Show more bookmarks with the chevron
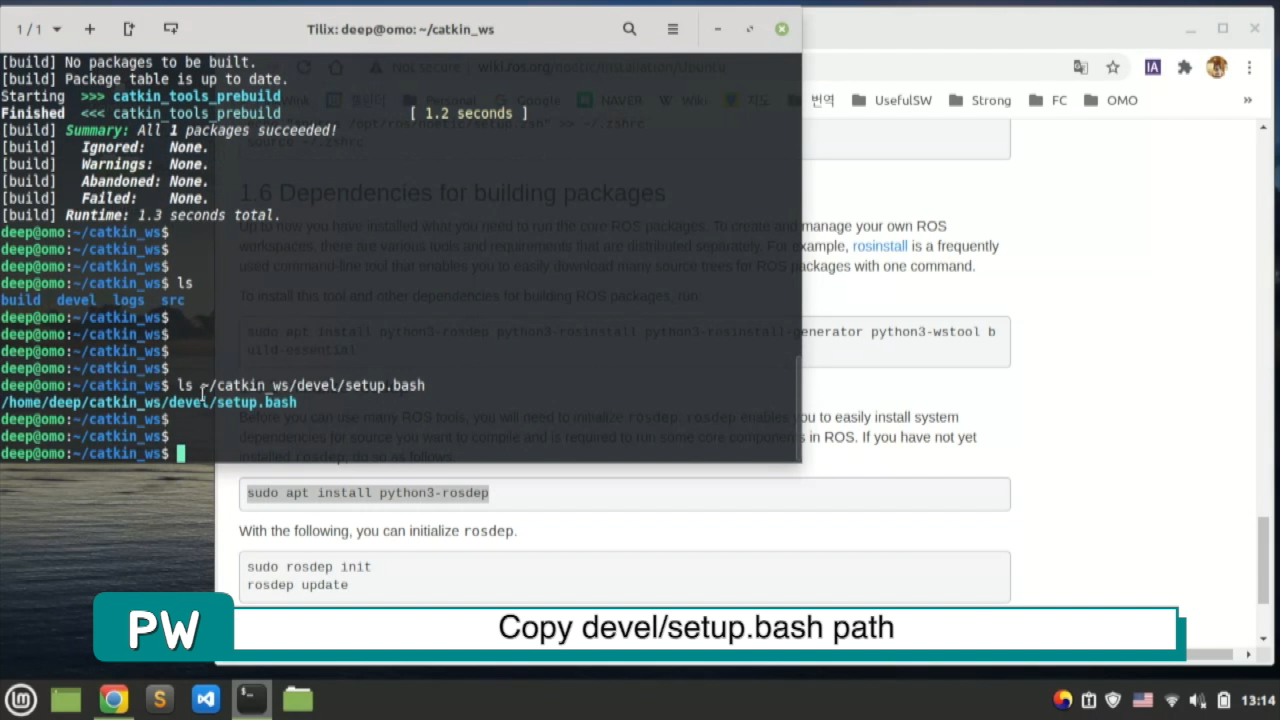1280x720 pixels. 1247,100
